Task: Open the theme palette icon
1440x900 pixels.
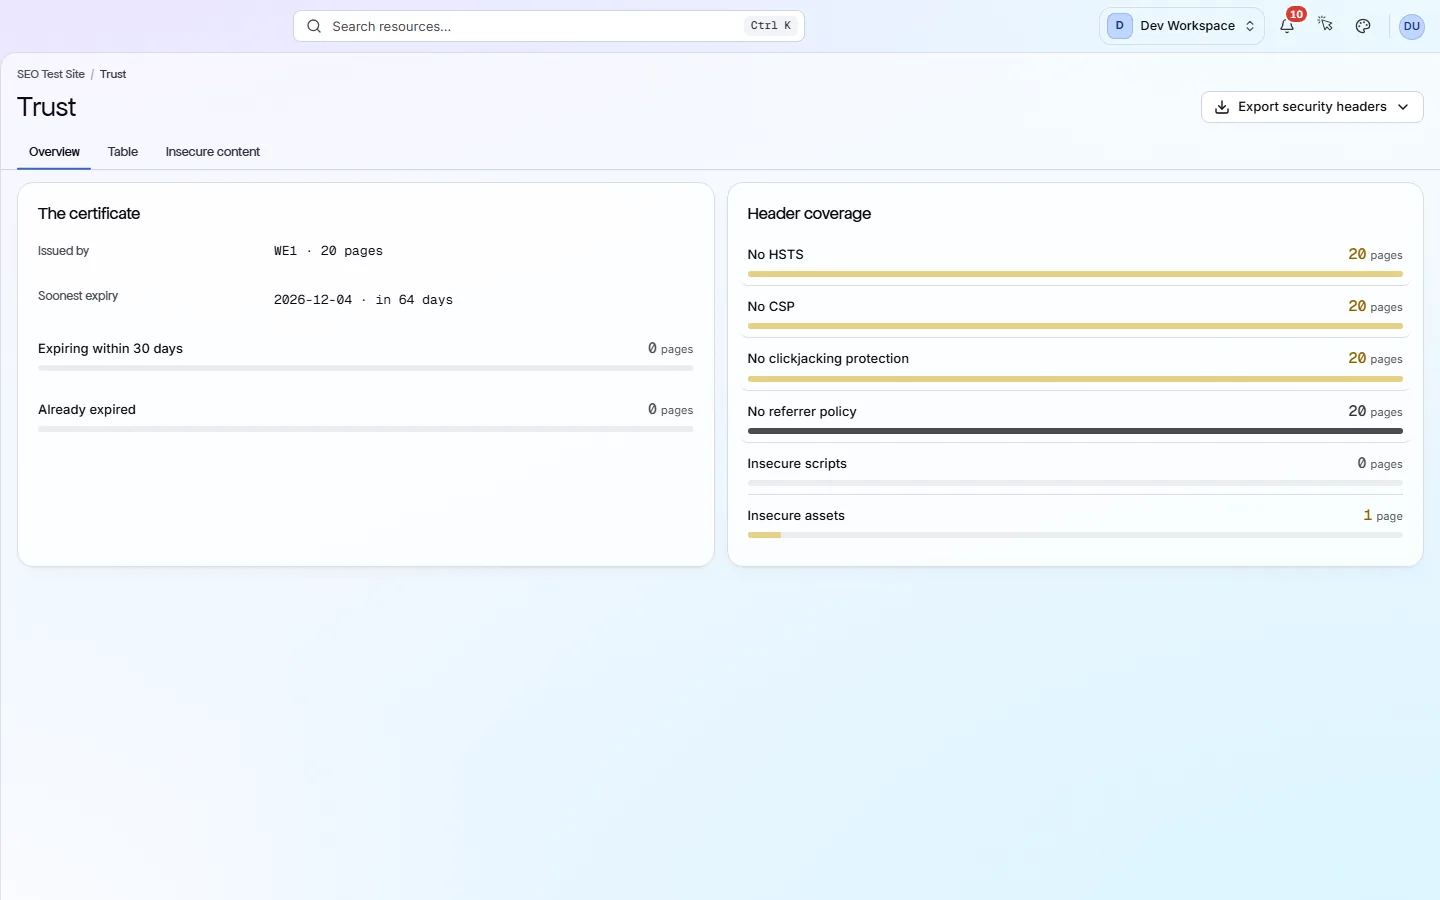Action: pyautogui.click(x=1363, y=26)
